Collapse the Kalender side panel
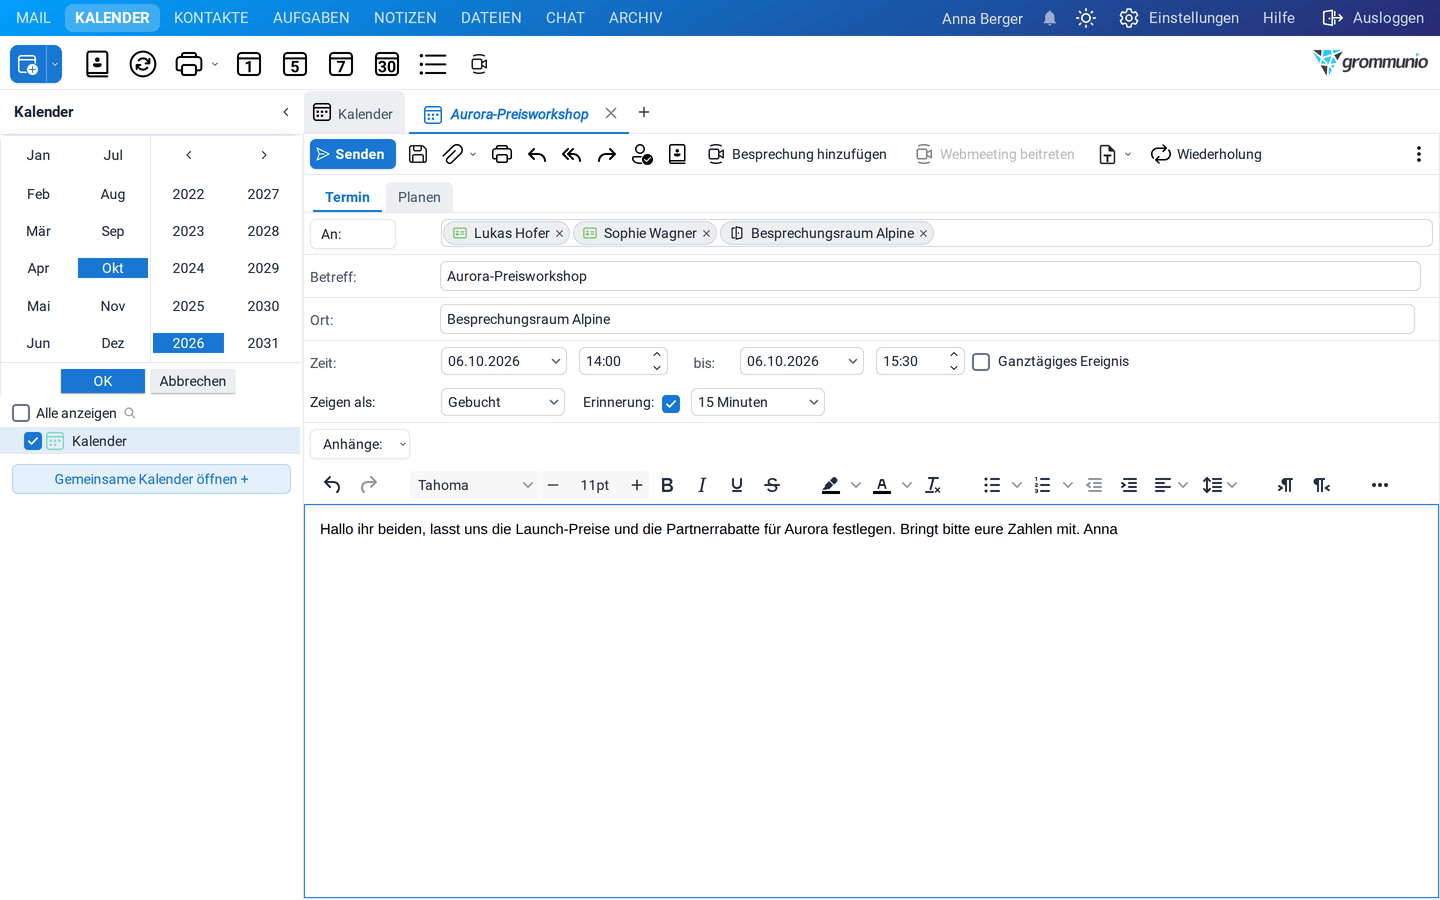This screenshot has width=1440, height=900. tap(286, 112)
